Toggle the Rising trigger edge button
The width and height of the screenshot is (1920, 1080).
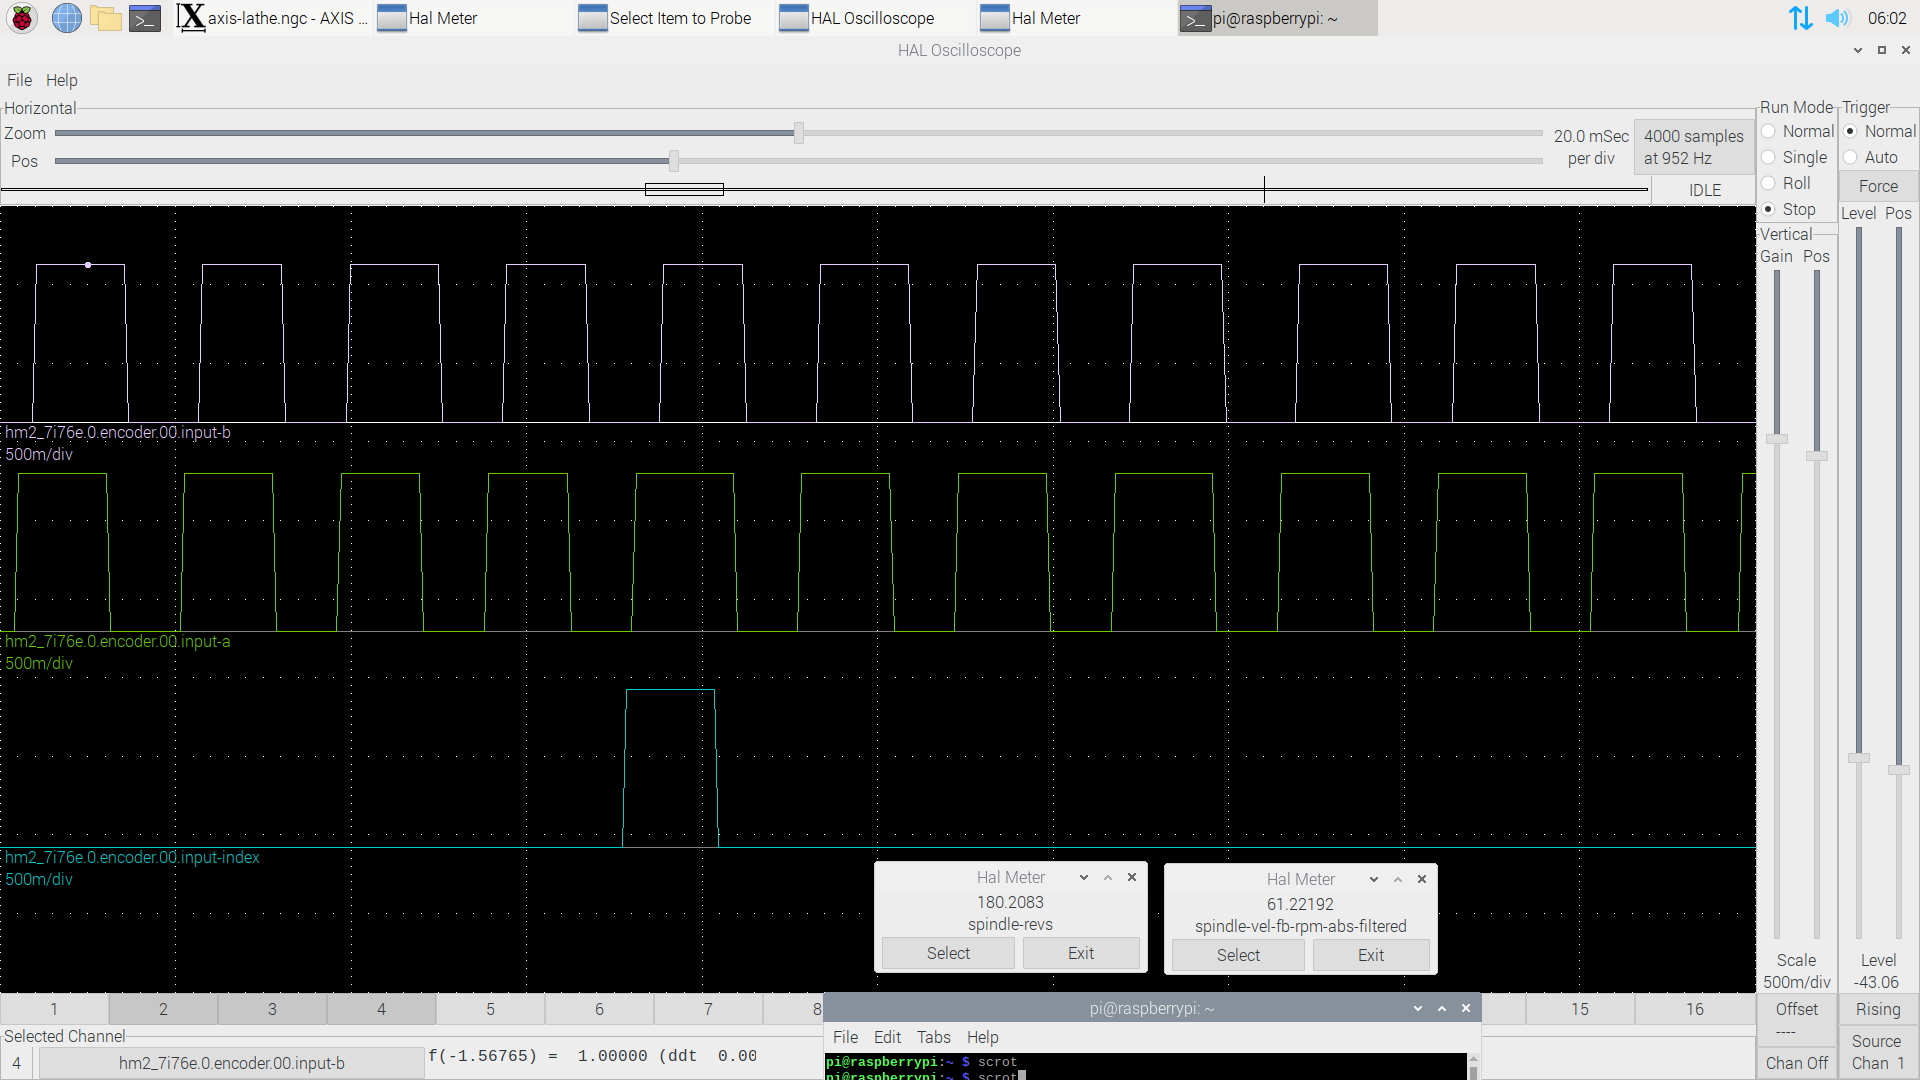click(x=1878, y=1009)
